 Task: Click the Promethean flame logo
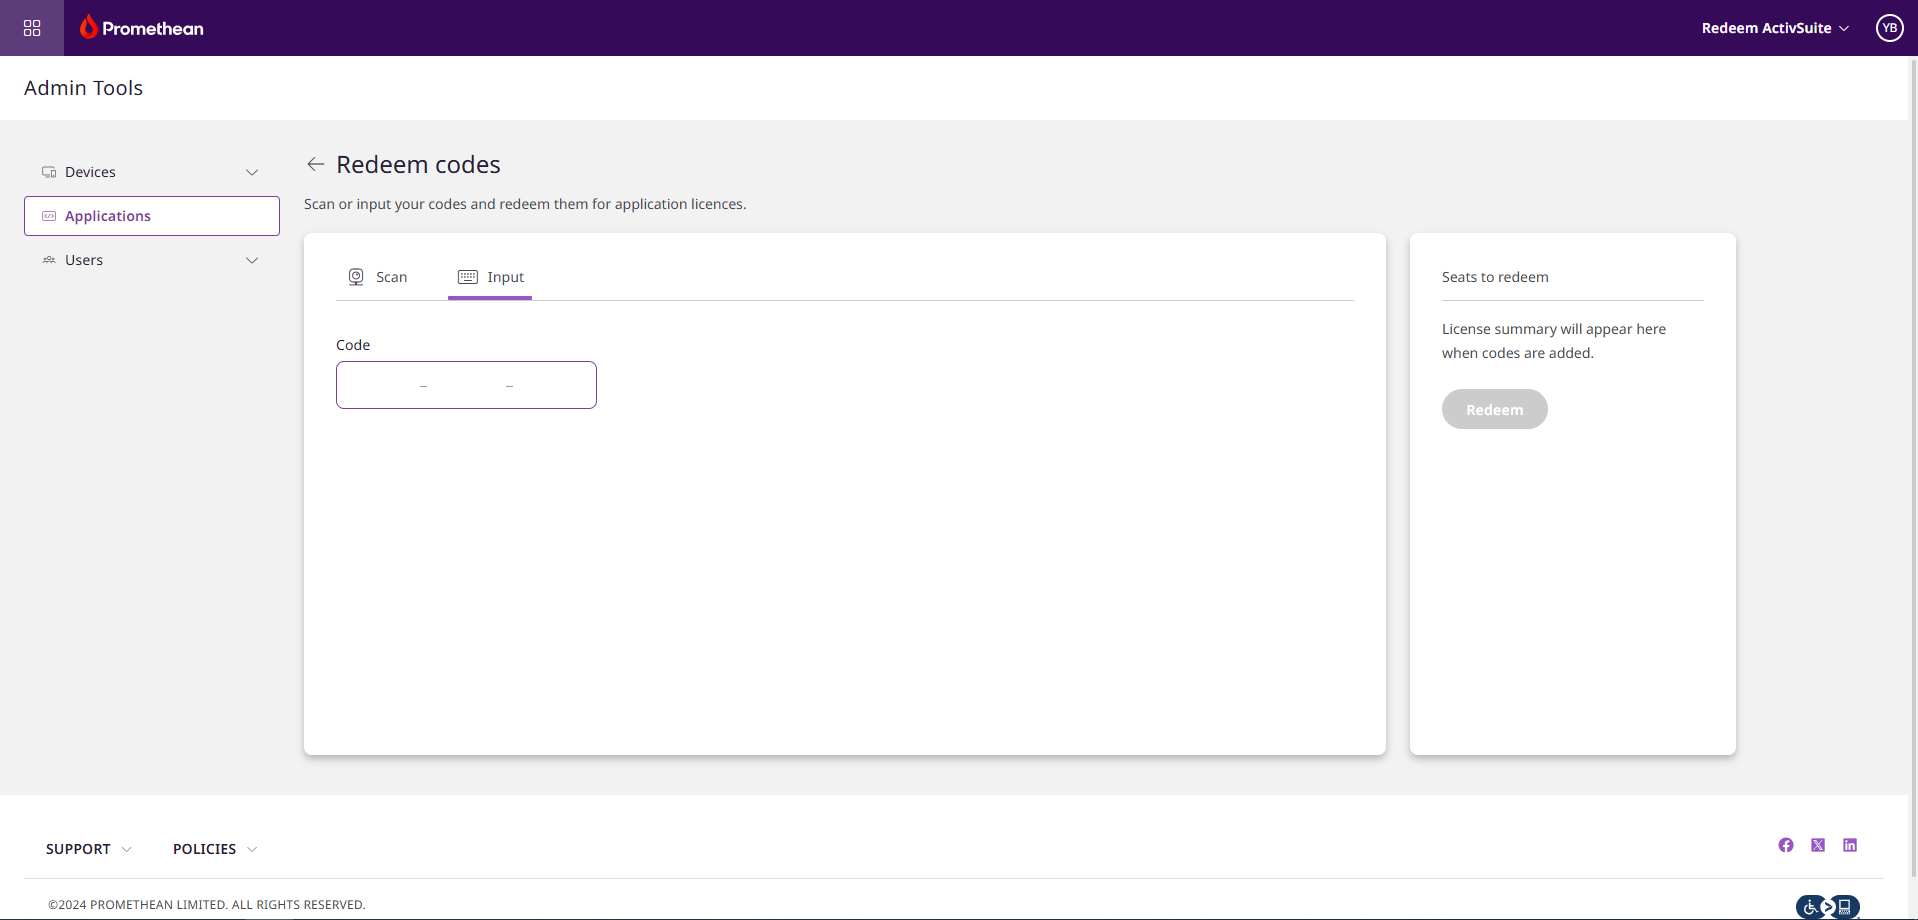click(x=90, y=27)
